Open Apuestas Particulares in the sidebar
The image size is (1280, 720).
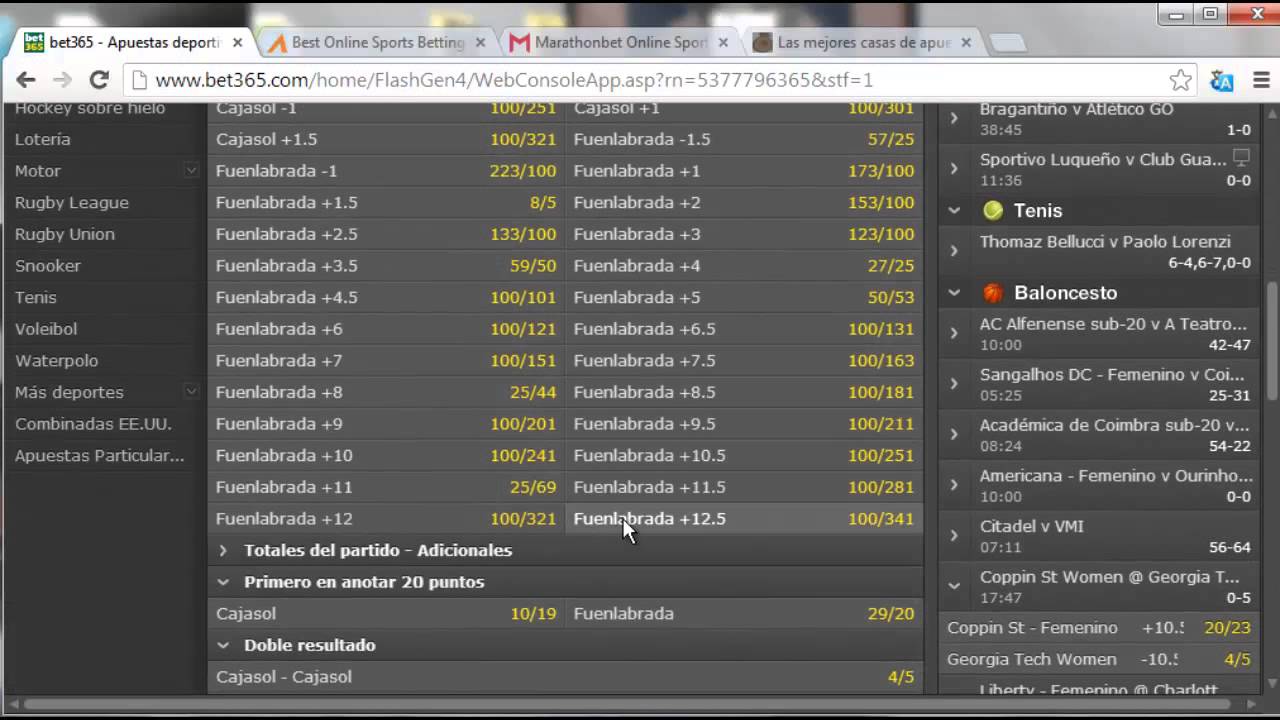pyautogui.click(x=99, y=456)
